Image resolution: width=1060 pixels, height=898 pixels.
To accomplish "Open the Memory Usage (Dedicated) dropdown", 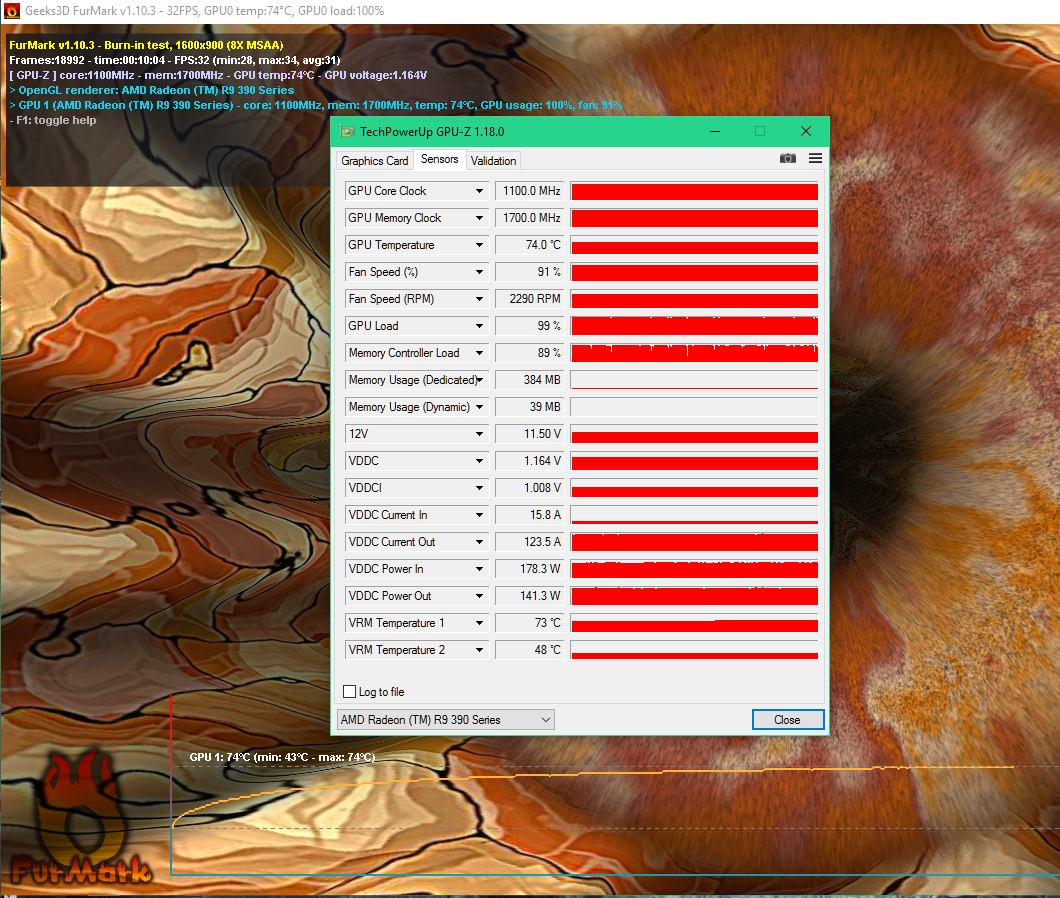I will tap(479, 380).
